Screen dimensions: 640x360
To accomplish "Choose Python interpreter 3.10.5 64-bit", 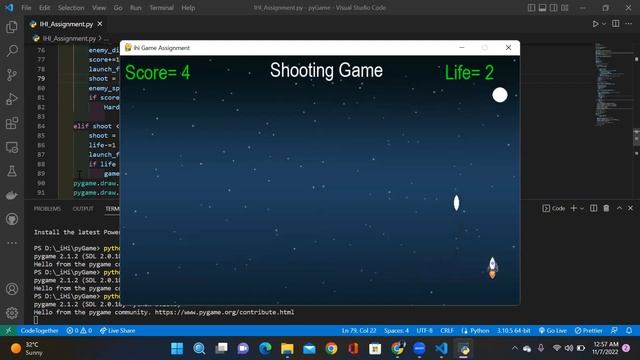I will (513, 331).
